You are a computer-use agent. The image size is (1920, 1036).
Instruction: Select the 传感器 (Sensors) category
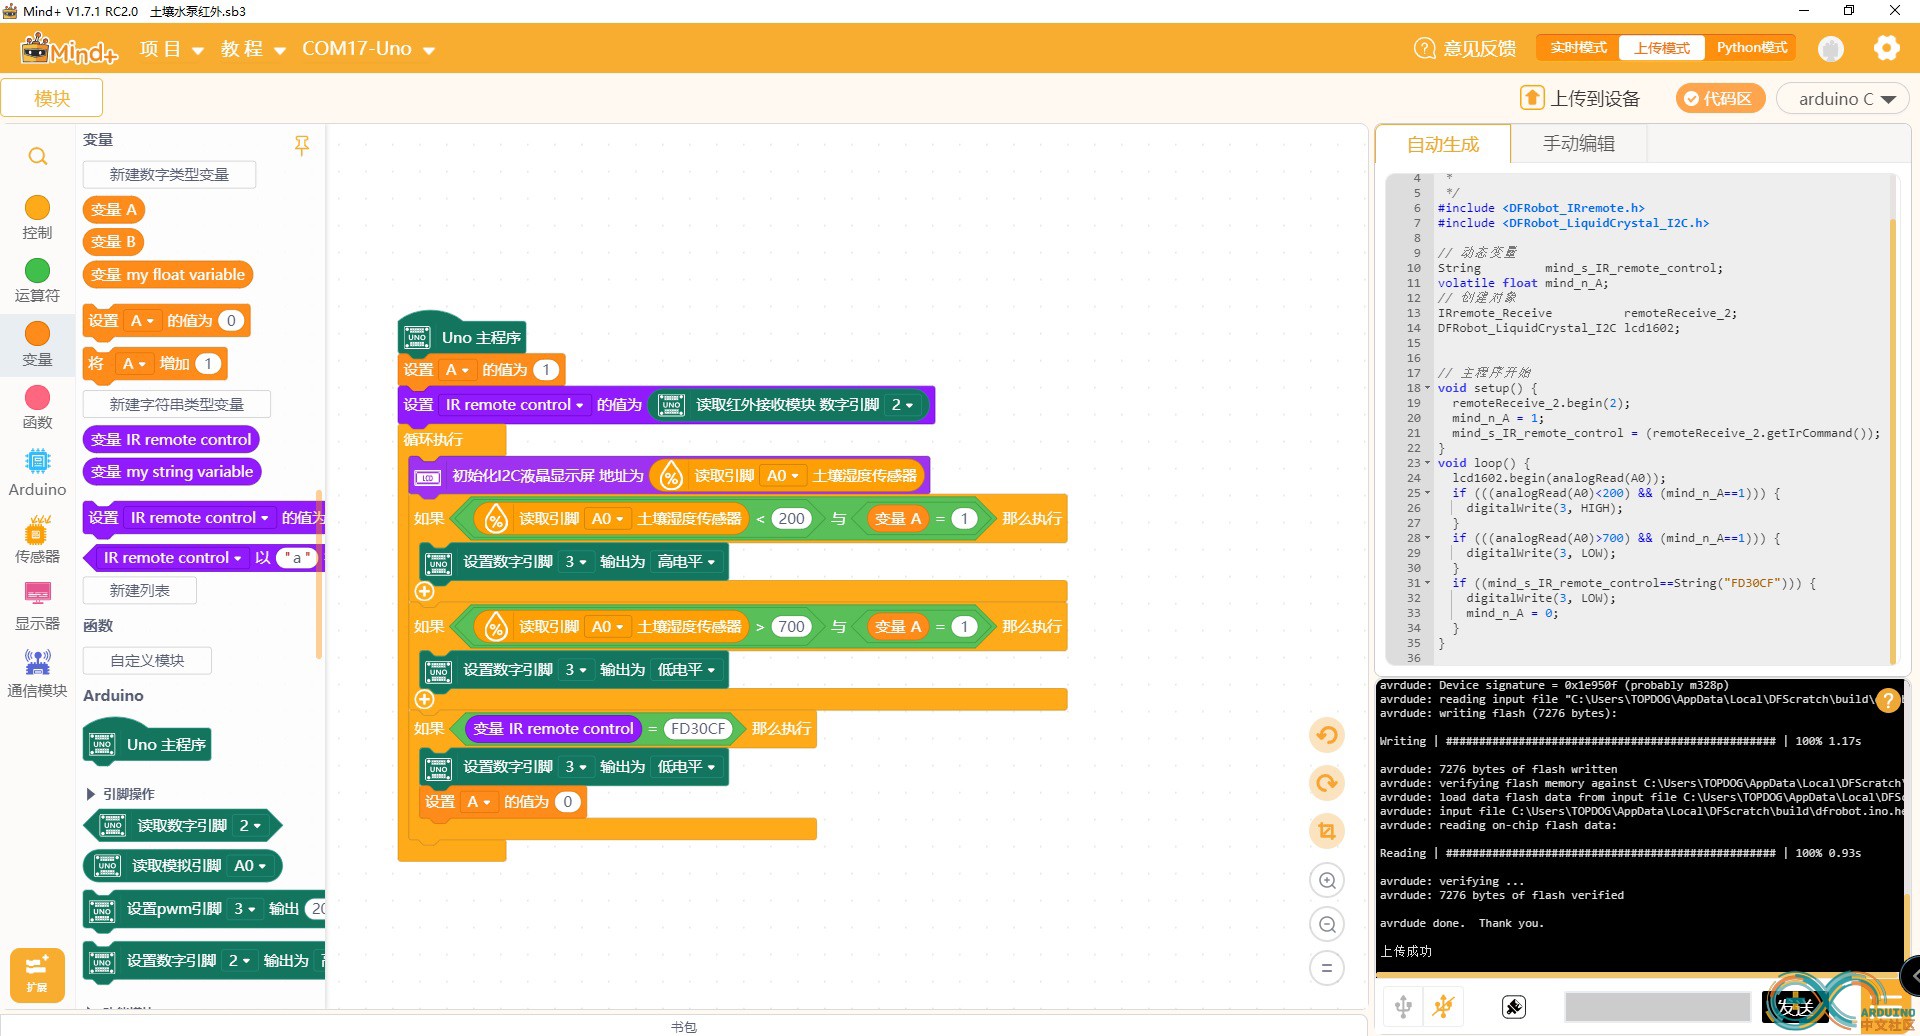point(37,540)
